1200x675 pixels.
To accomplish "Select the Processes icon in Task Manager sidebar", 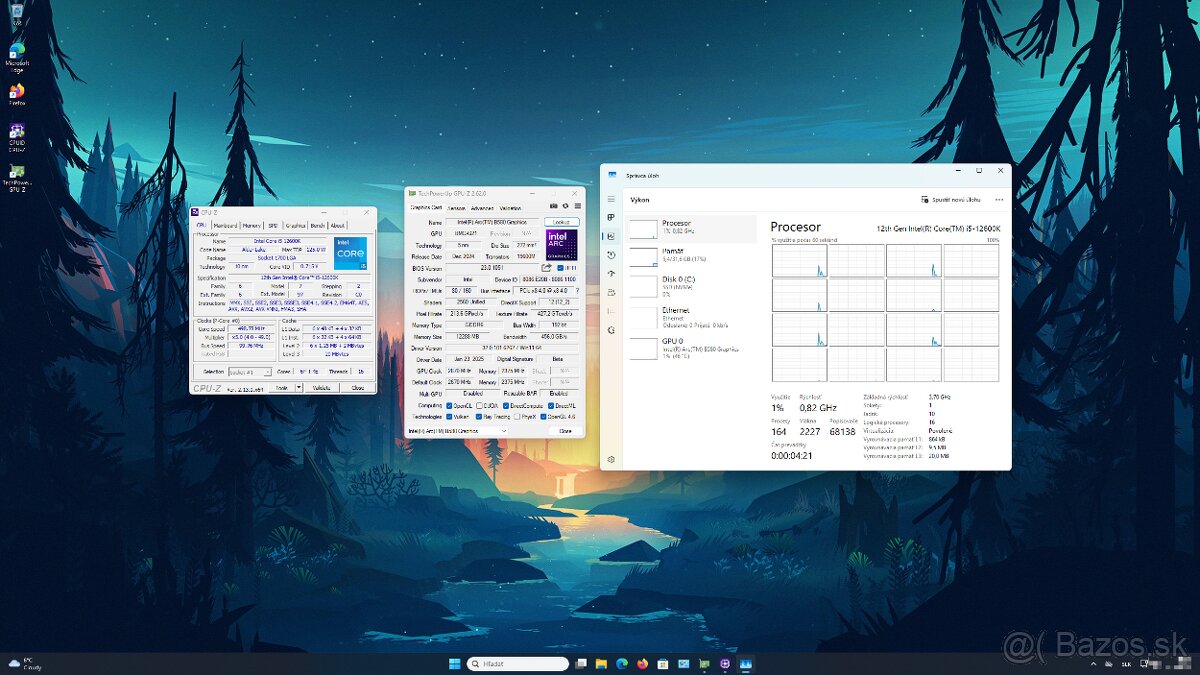I will tap(611, 218).
